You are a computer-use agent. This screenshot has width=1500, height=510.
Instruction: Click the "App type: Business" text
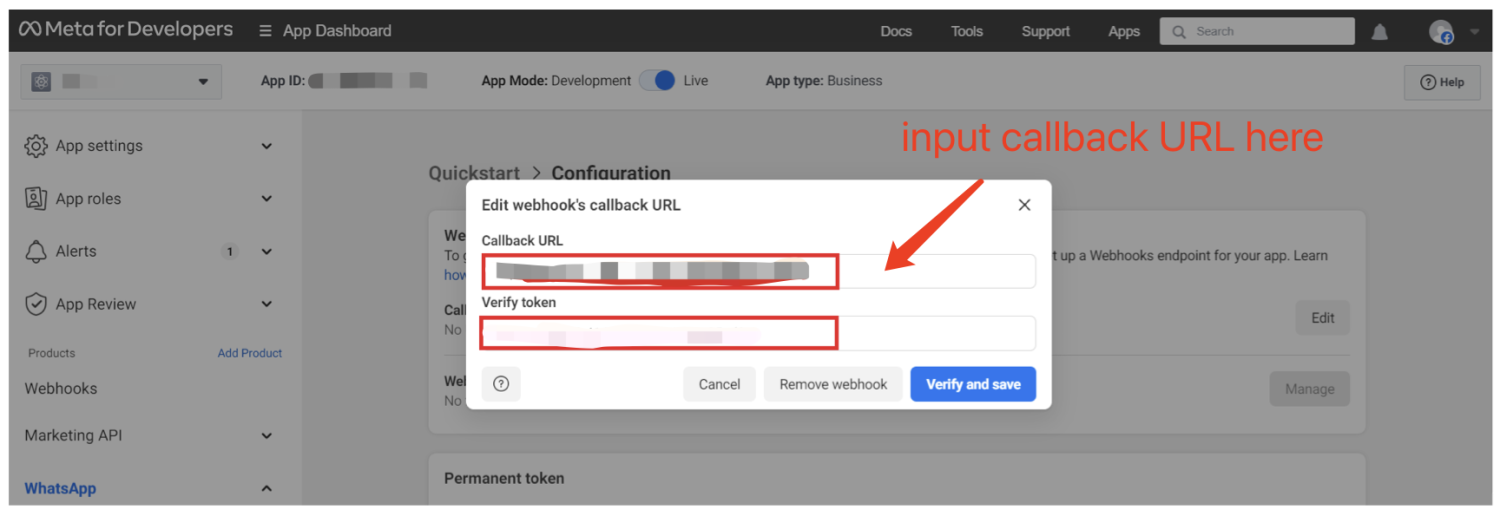click(x=824, y=81)
